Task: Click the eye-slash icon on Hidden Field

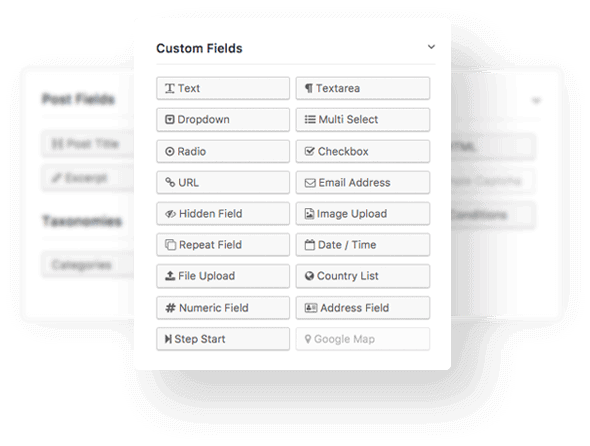Action: point(170,214)
